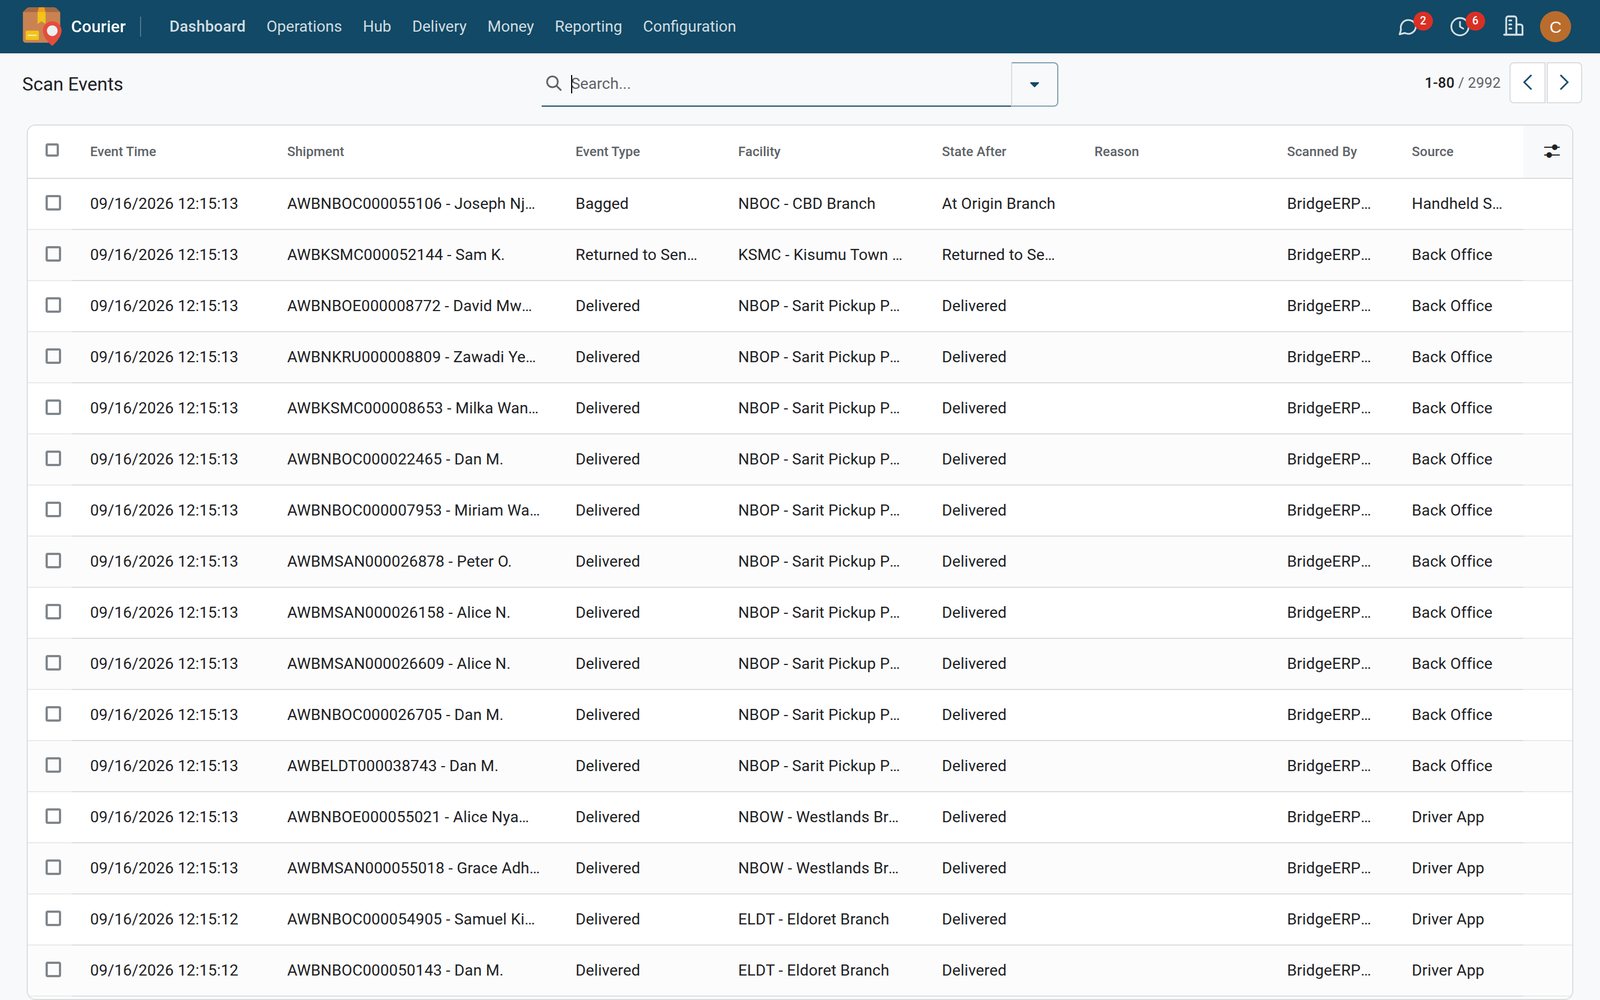Open the Hub menu
Viewport: 1600px width, 1000px height.
pyautogui.click(x=377, y=26)
